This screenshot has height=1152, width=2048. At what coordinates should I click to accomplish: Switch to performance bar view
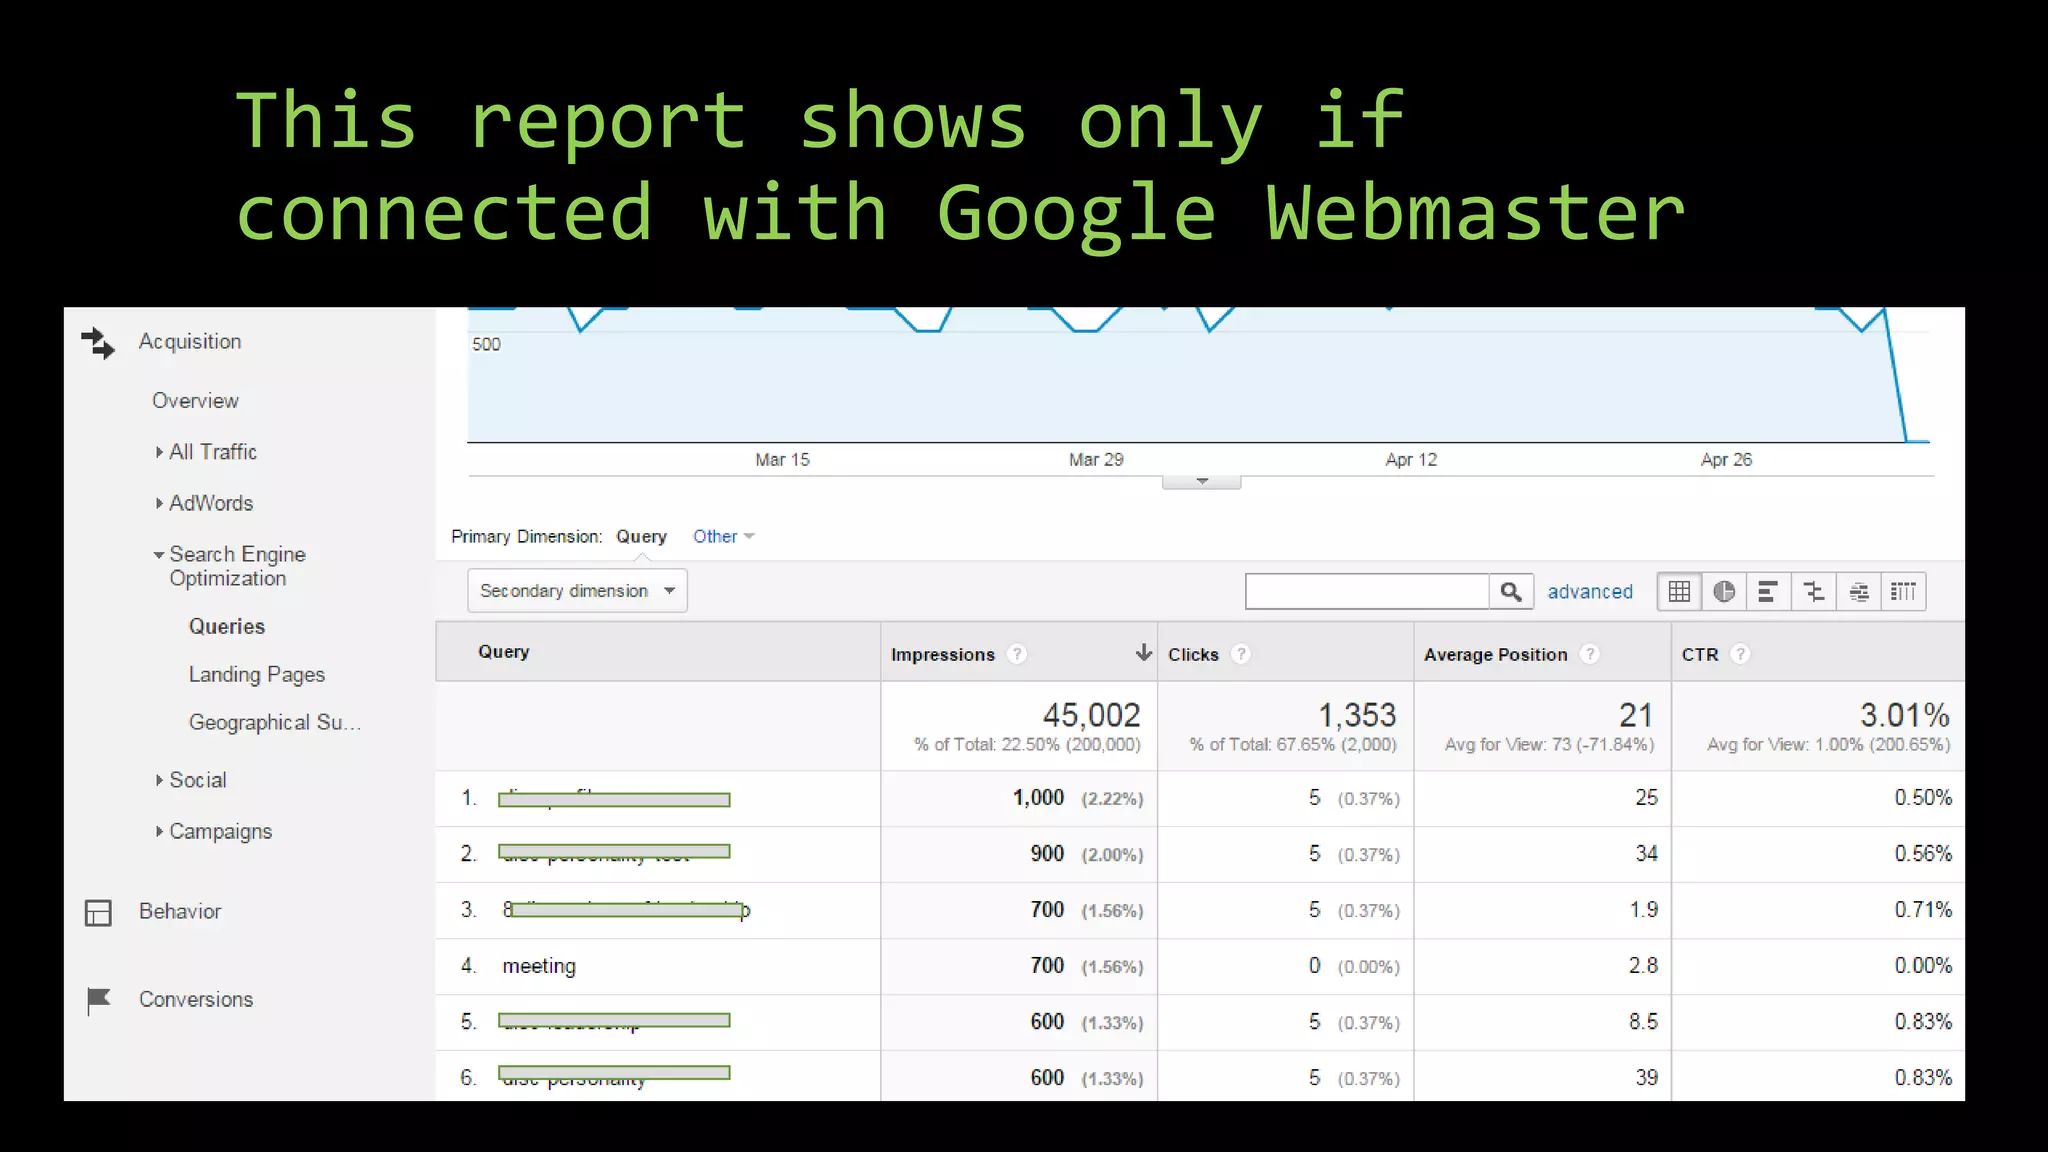1768,592
